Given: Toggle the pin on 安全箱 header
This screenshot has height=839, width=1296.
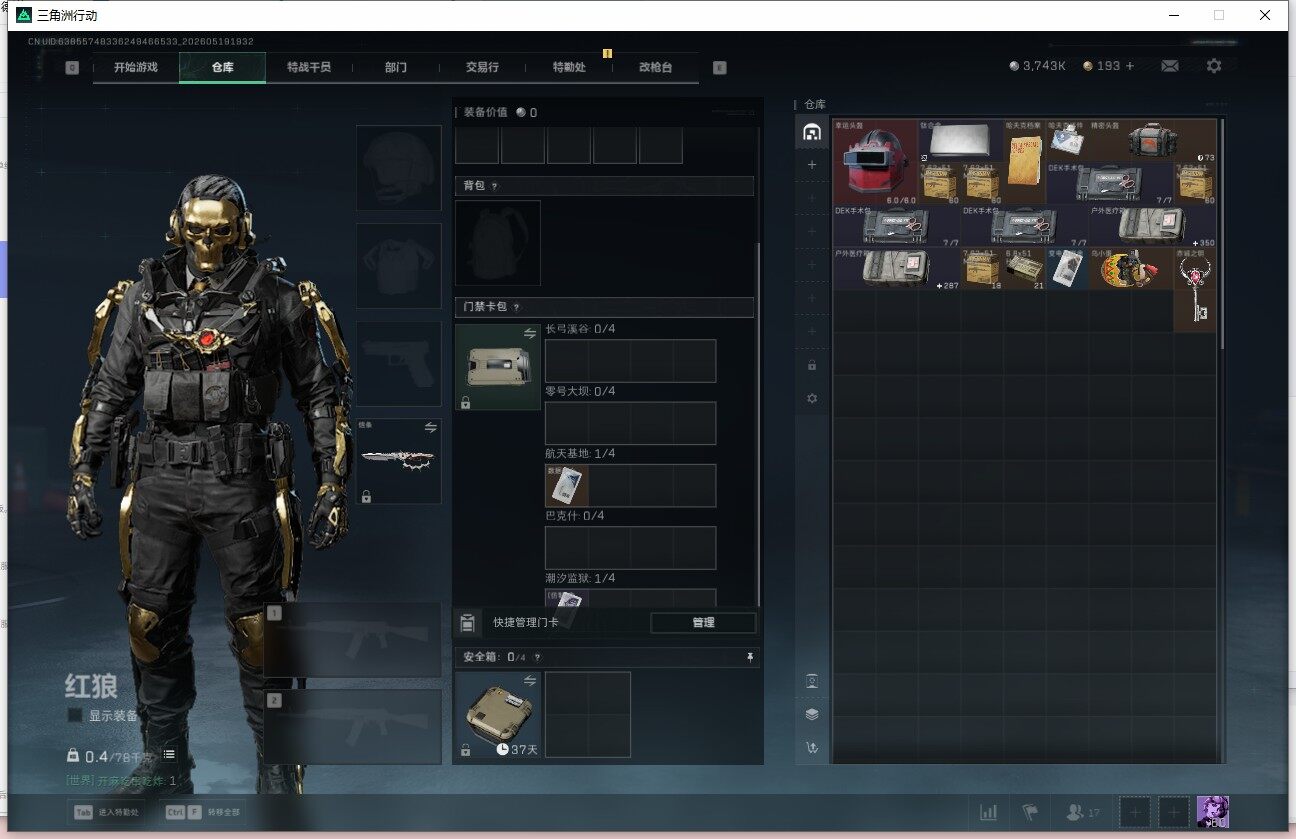Looking at the screenshot, I should (750, 657).
